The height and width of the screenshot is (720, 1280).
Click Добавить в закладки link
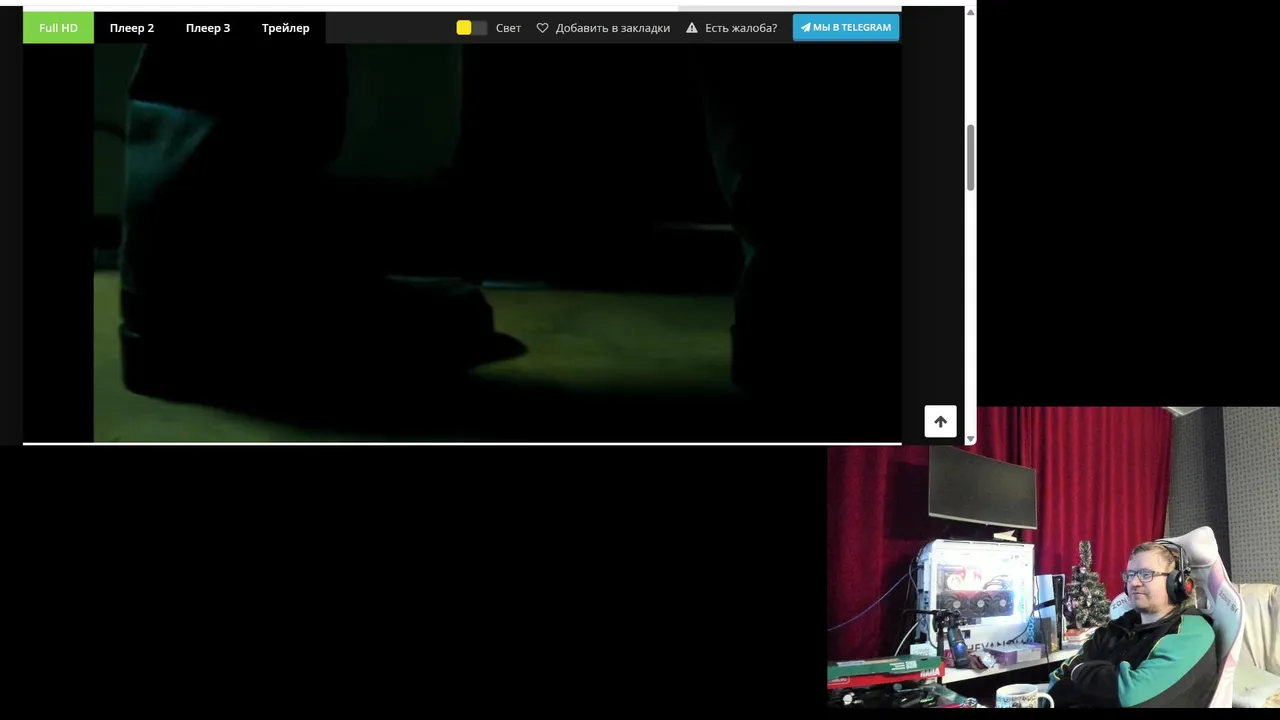click(613, 28)
